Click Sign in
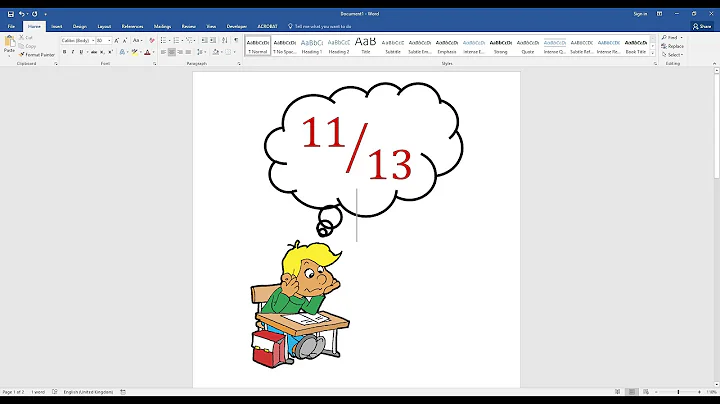This screenshot has width=720, height=404. (640, 14)
